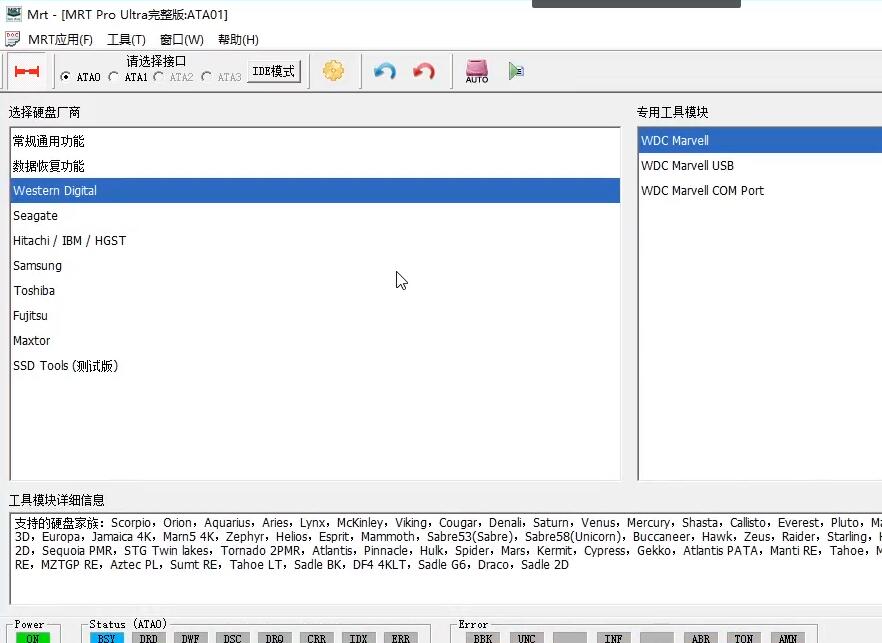Click the TON error indicator
The height and width of the screenshot is (643, 882).
tap(744, 638)
